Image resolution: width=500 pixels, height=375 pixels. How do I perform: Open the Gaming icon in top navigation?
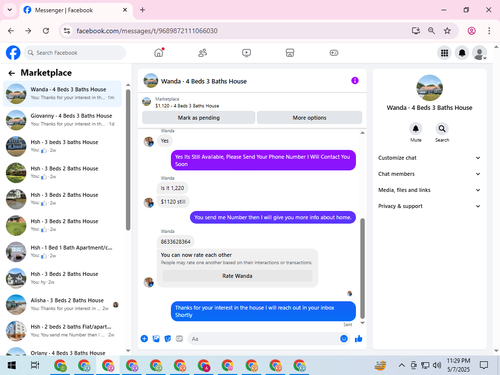click(334, 53)
